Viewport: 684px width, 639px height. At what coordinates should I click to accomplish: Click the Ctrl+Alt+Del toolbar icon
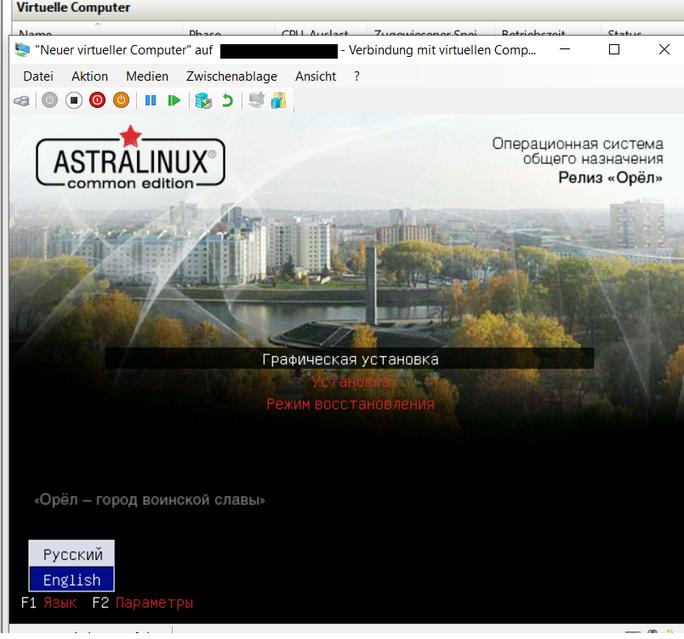point(22,101)
